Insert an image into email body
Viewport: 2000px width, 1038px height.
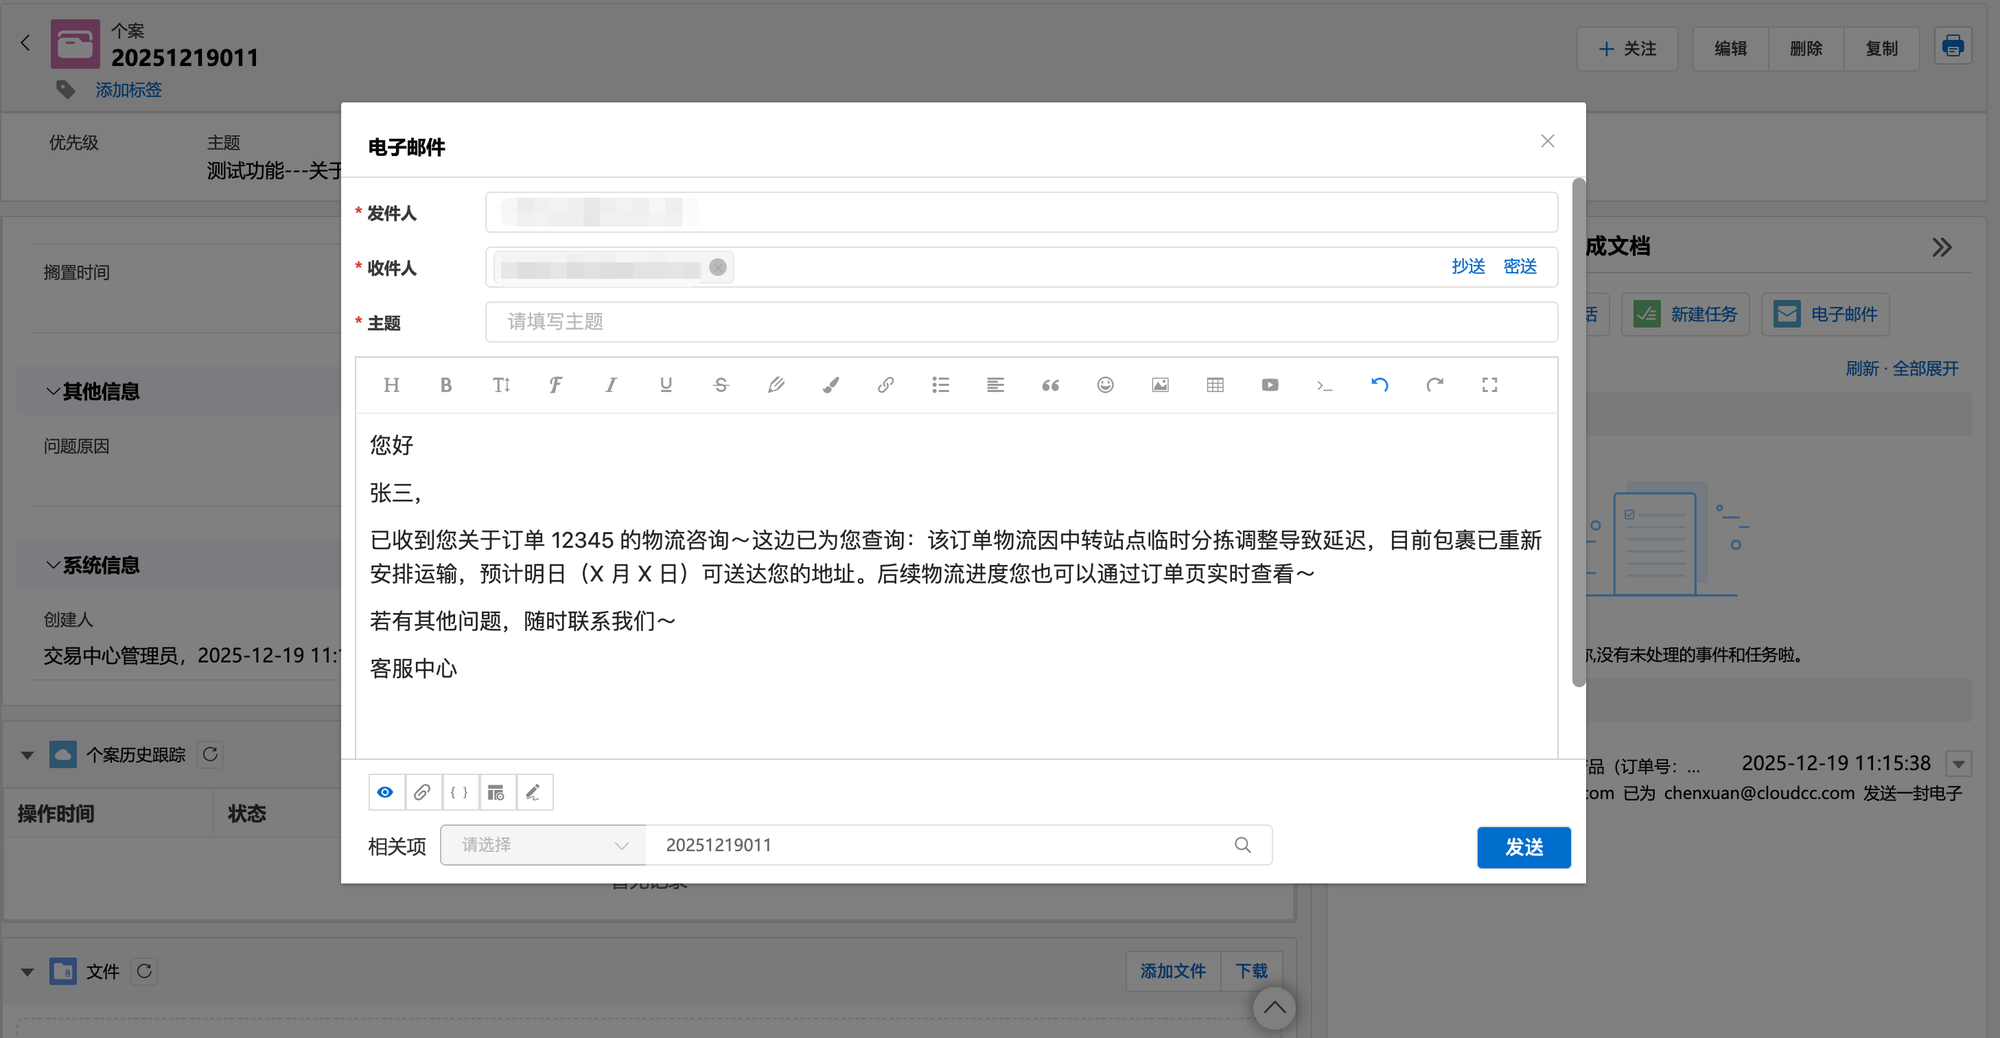(x=1160, y=385)
